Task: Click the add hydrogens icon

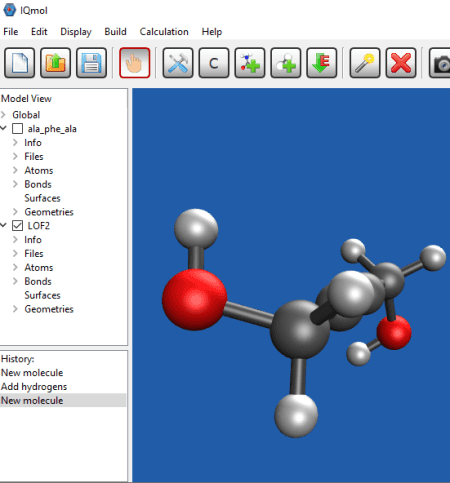Action: click(286, 63)
